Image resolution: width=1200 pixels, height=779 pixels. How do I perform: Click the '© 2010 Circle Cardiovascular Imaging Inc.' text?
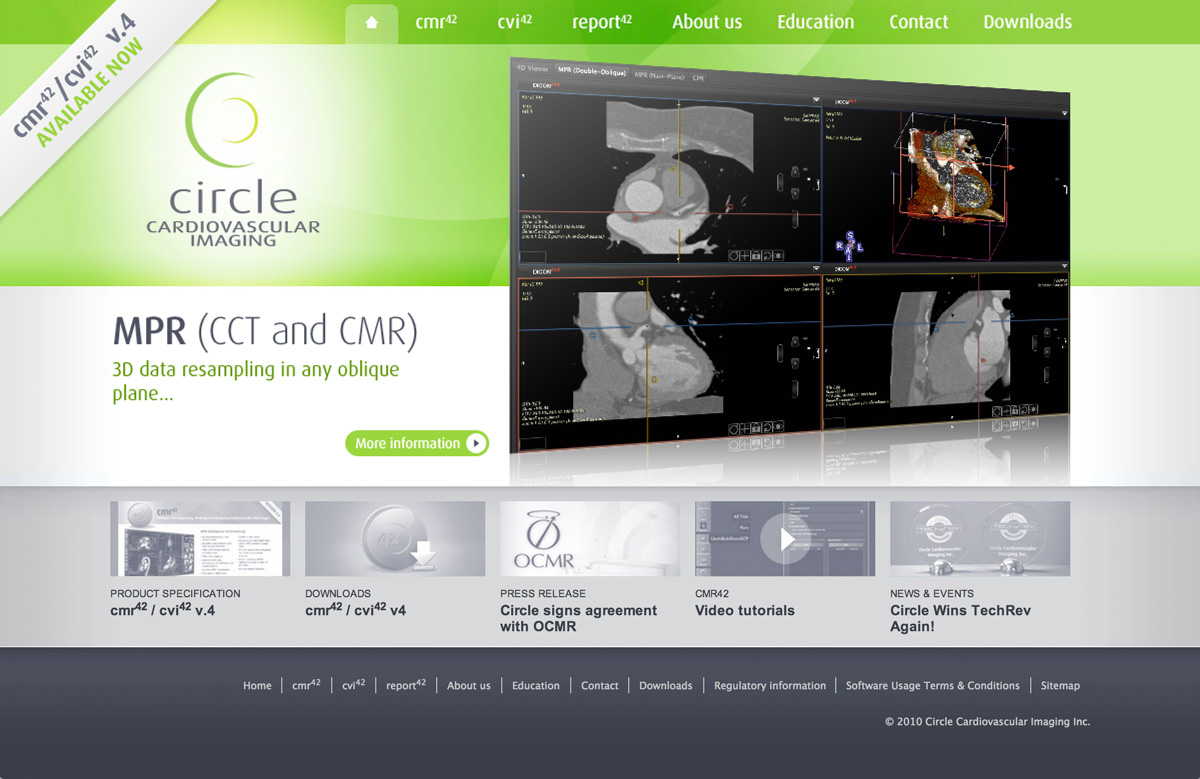point(987,722)
